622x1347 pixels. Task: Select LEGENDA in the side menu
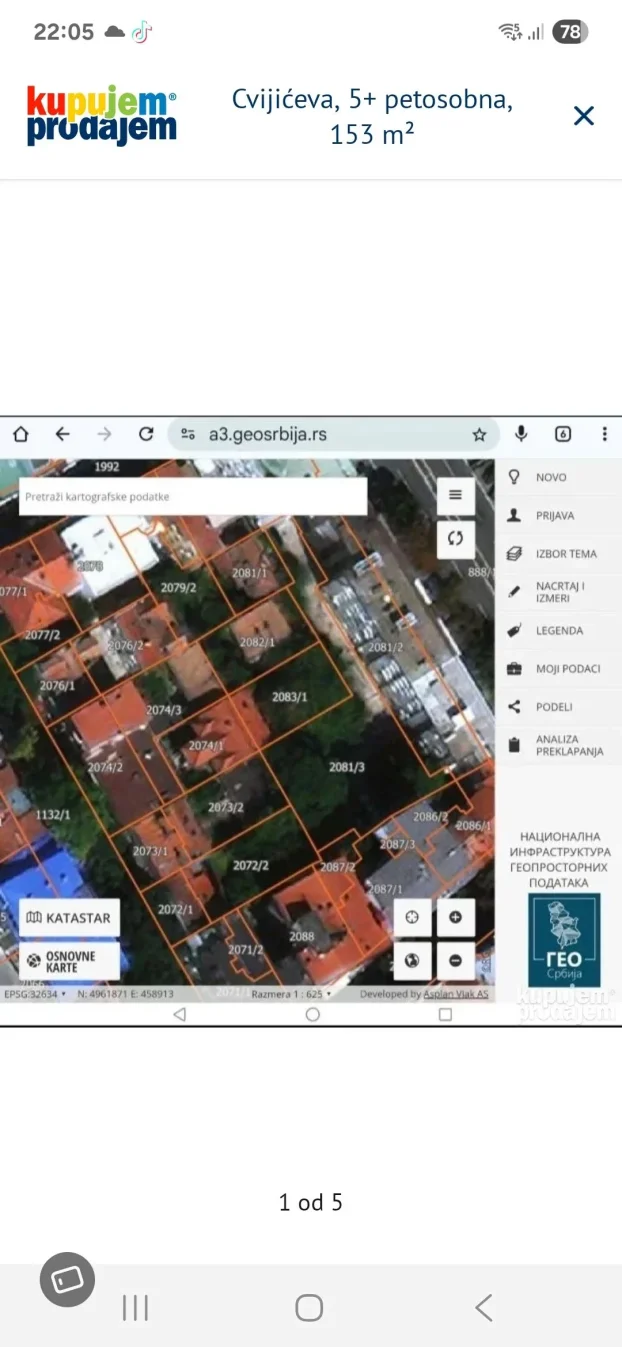coord(558,631)
